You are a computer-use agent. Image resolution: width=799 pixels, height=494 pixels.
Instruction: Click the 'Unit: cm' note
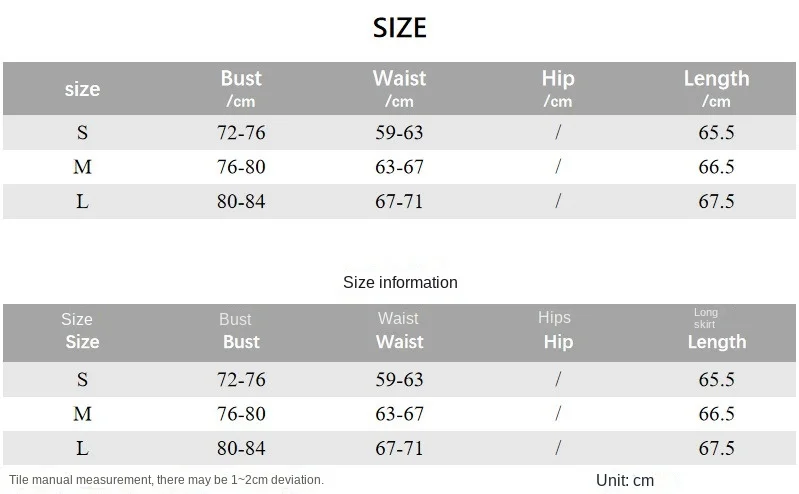[624, 480]
